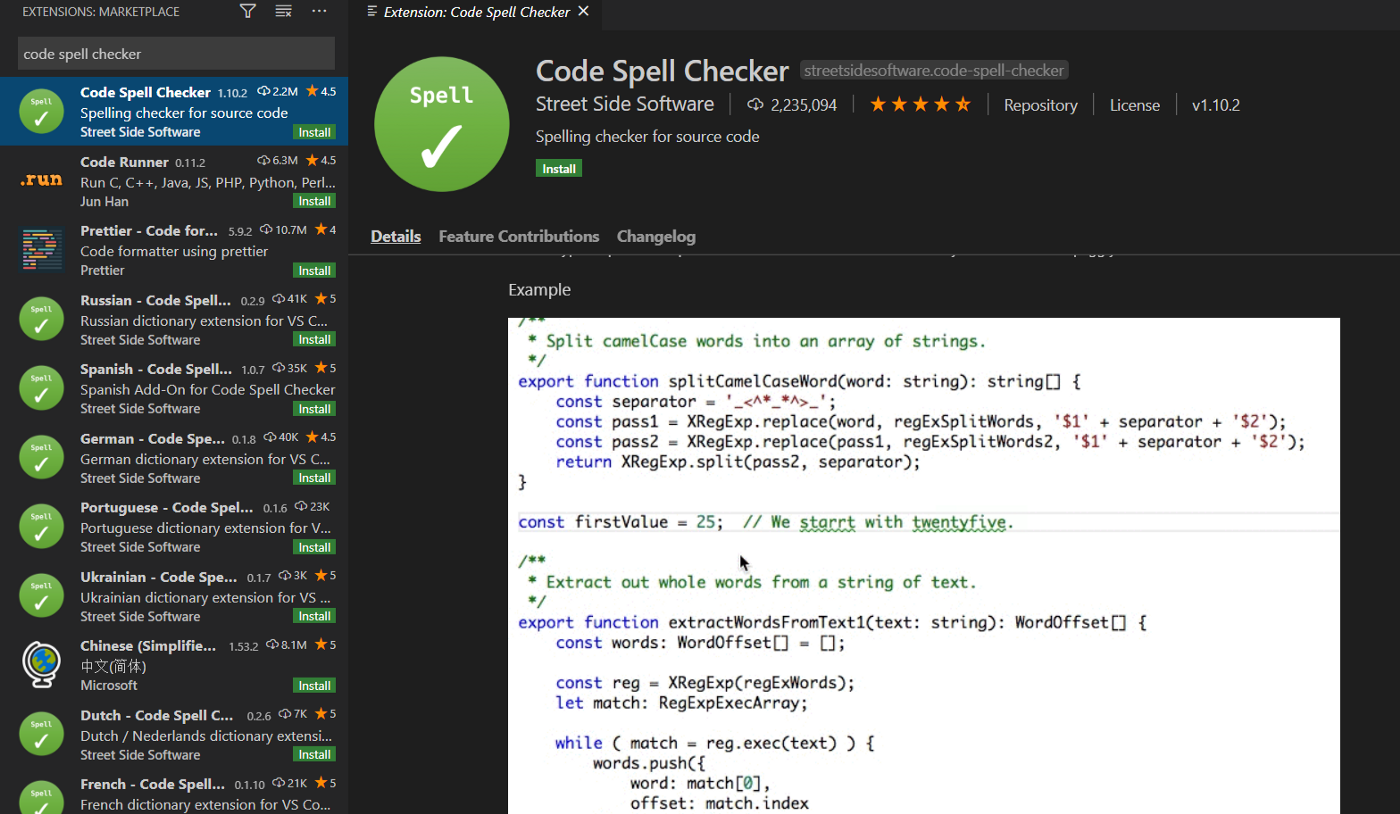Install the Code Runner extension from list

[314, 201]
